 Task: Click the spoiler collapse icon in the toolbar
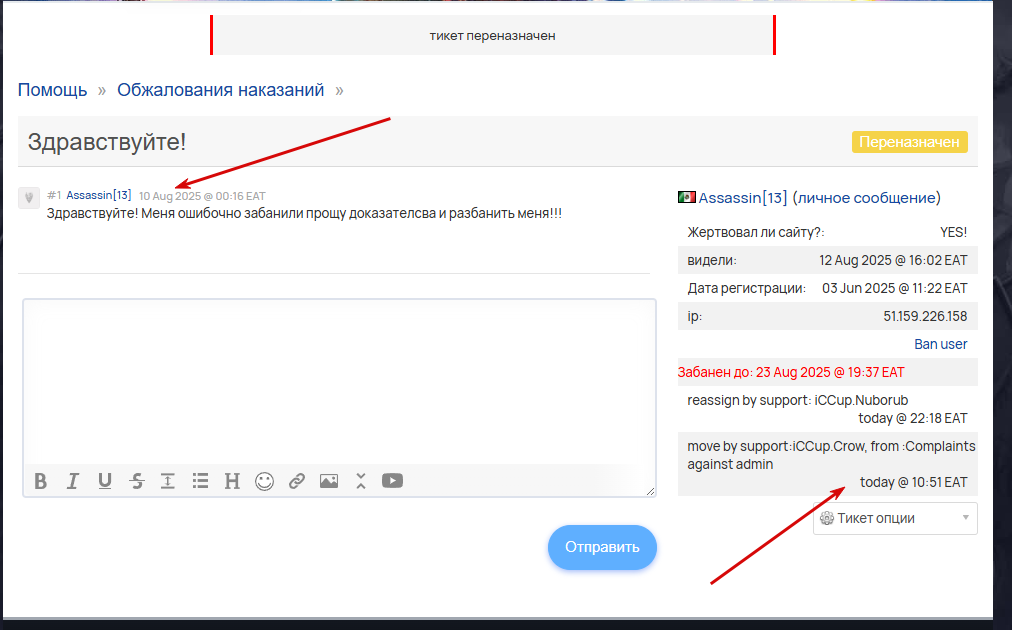pyautogui.click(x=361, y=481)
